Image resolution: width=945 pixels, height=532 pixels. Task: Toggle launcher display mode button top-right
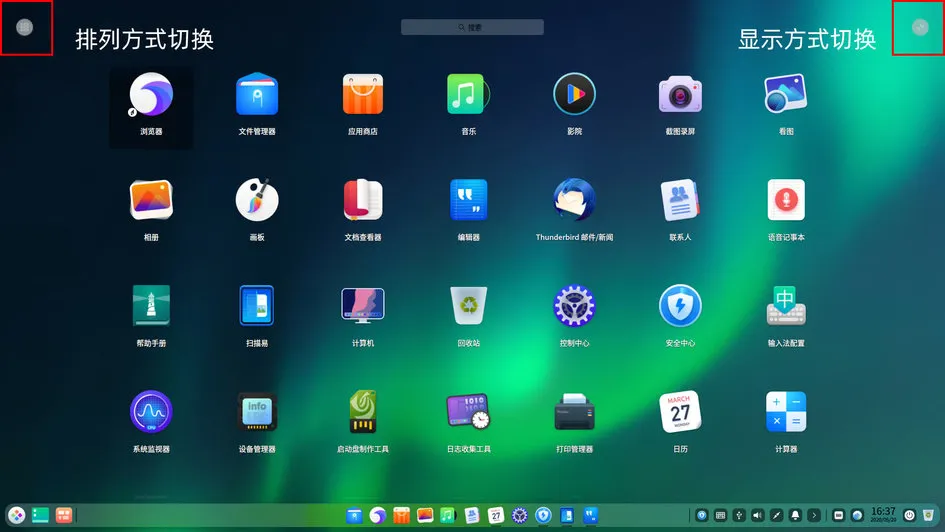[920, 27]
